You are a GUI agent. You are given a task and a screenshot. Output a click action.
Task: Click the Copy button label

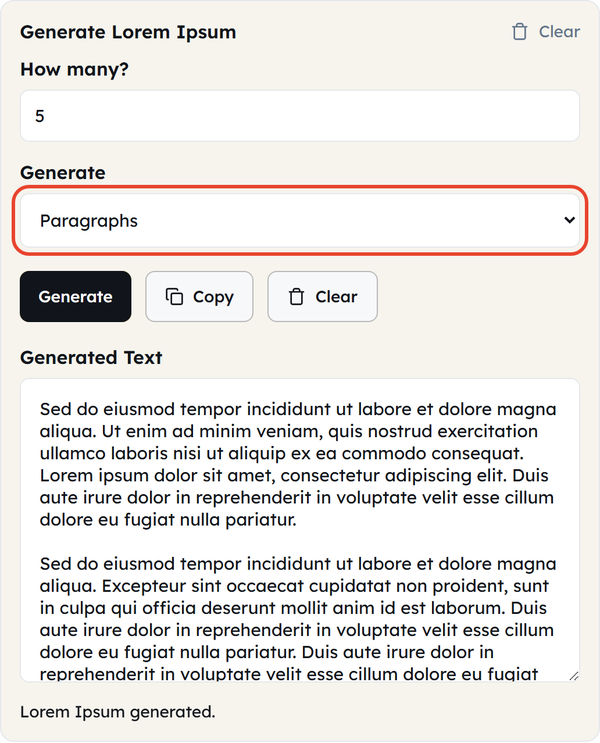click(213, 297)
